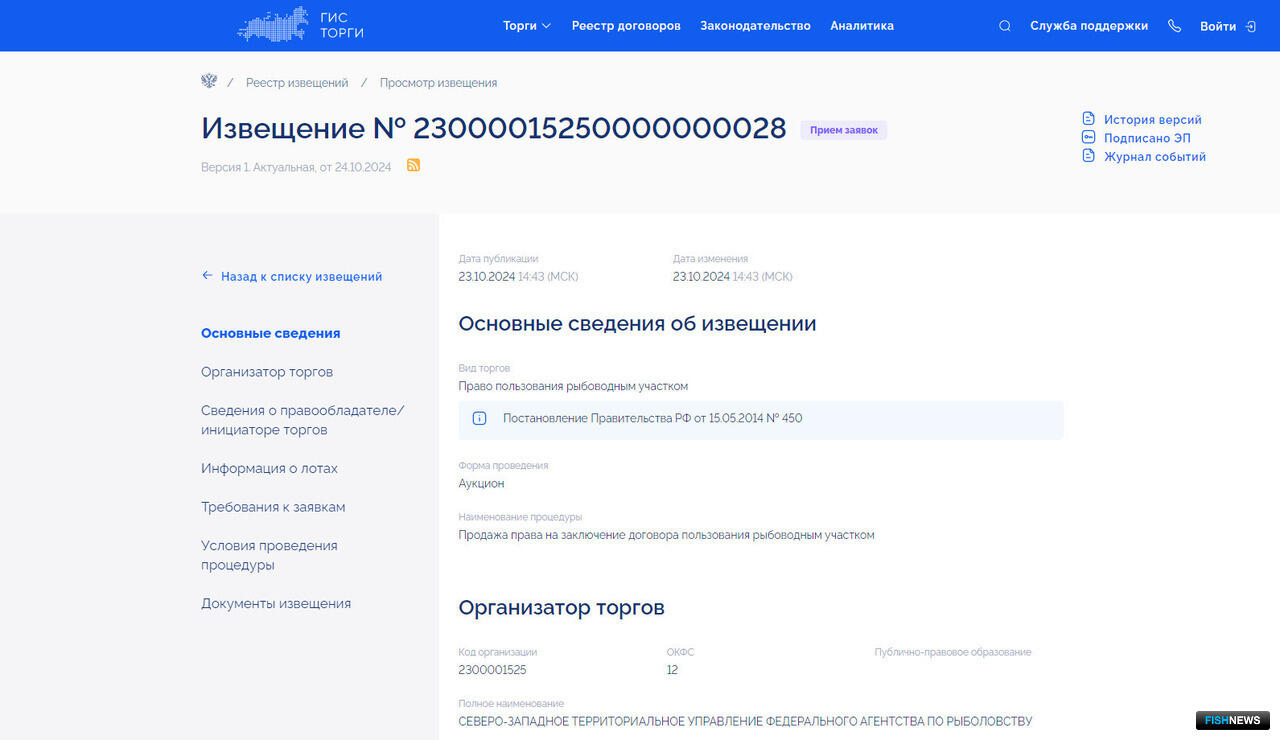Click the Подписано ЭП key icon
1280x740 pixels.
pyautogui.click(x=1089, y=137)
